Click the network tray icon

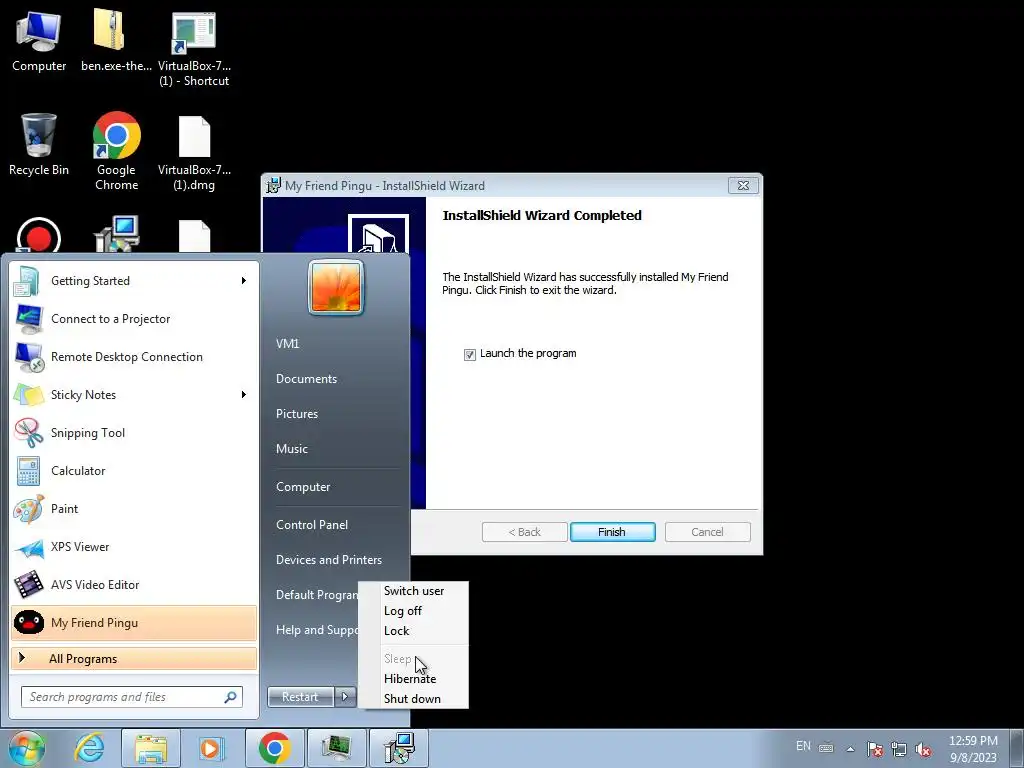click(899, 749)
